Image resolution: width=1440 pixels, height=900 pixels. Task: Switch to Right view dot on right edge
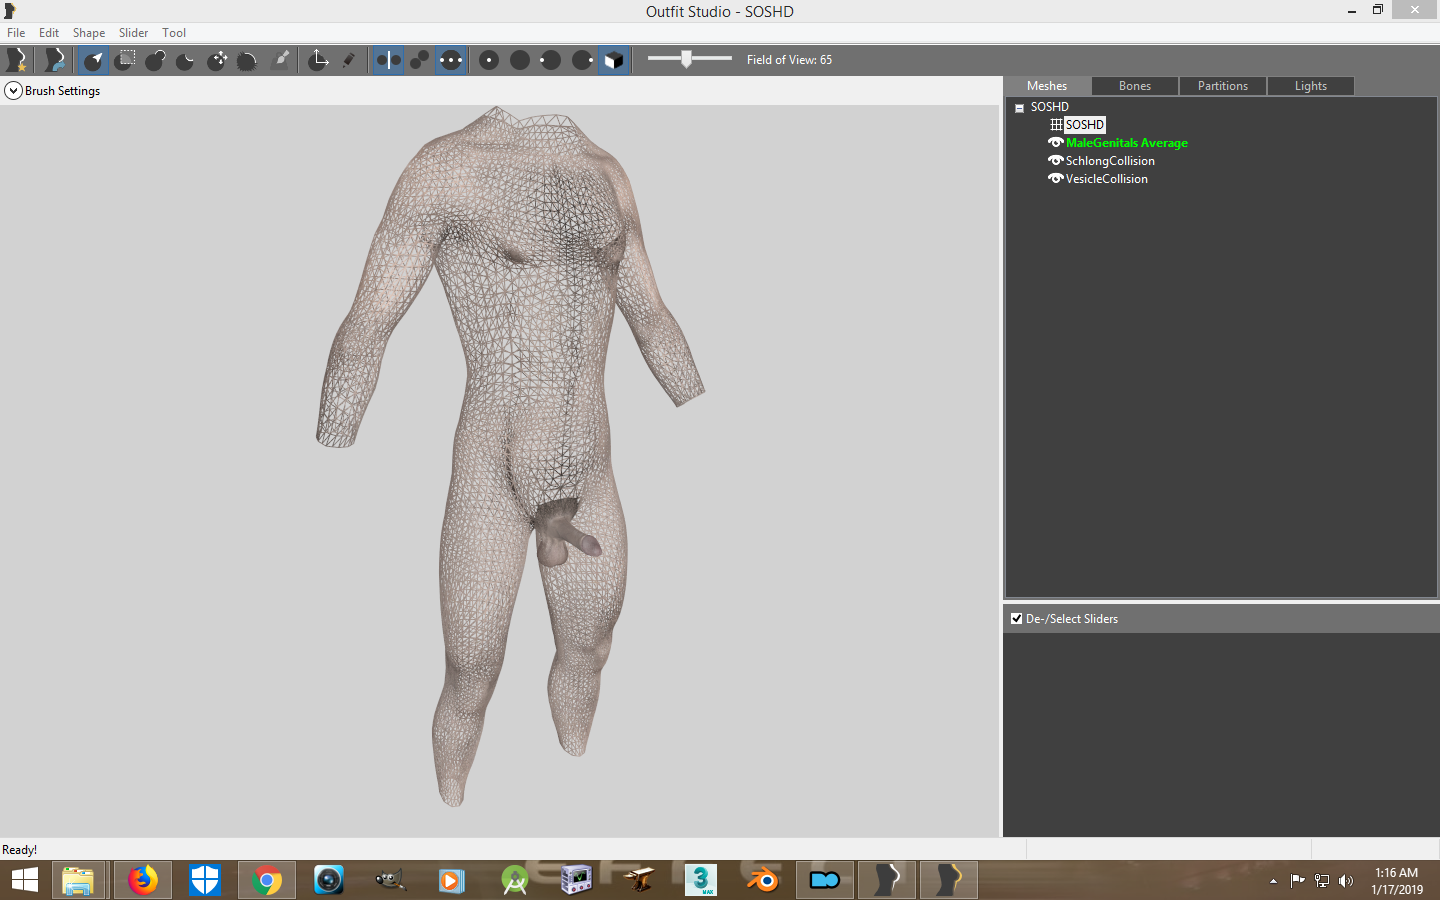point(582,60)
